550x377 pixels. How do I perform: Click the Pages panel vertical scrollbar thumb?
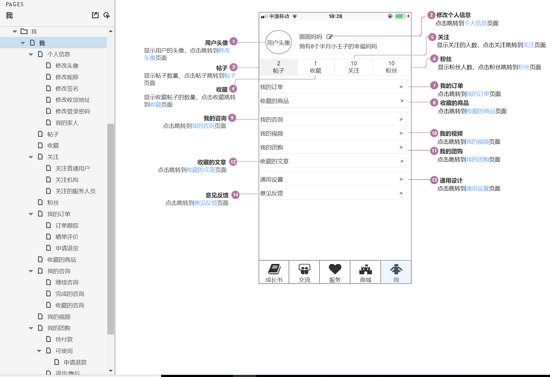pyautogui.click(x=110, y=229)
